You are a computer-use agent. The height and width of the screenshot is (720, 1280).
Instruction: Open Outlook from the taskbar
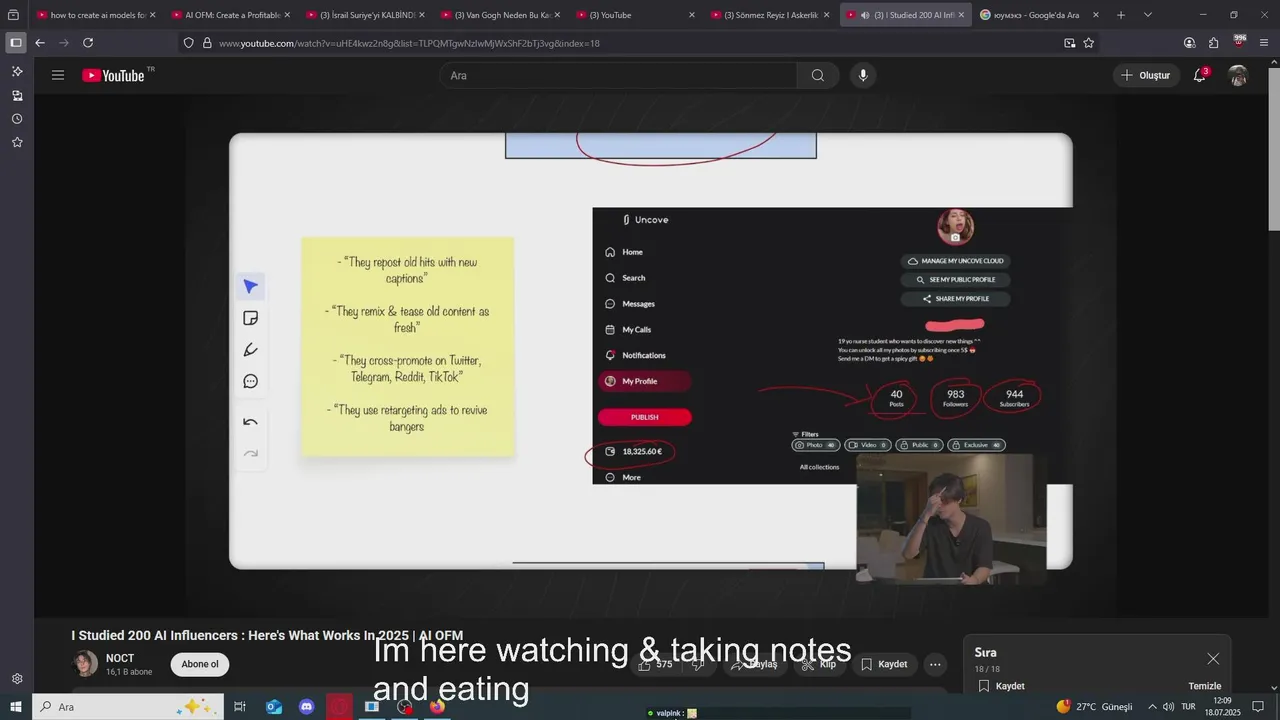(x=274, y=707)
